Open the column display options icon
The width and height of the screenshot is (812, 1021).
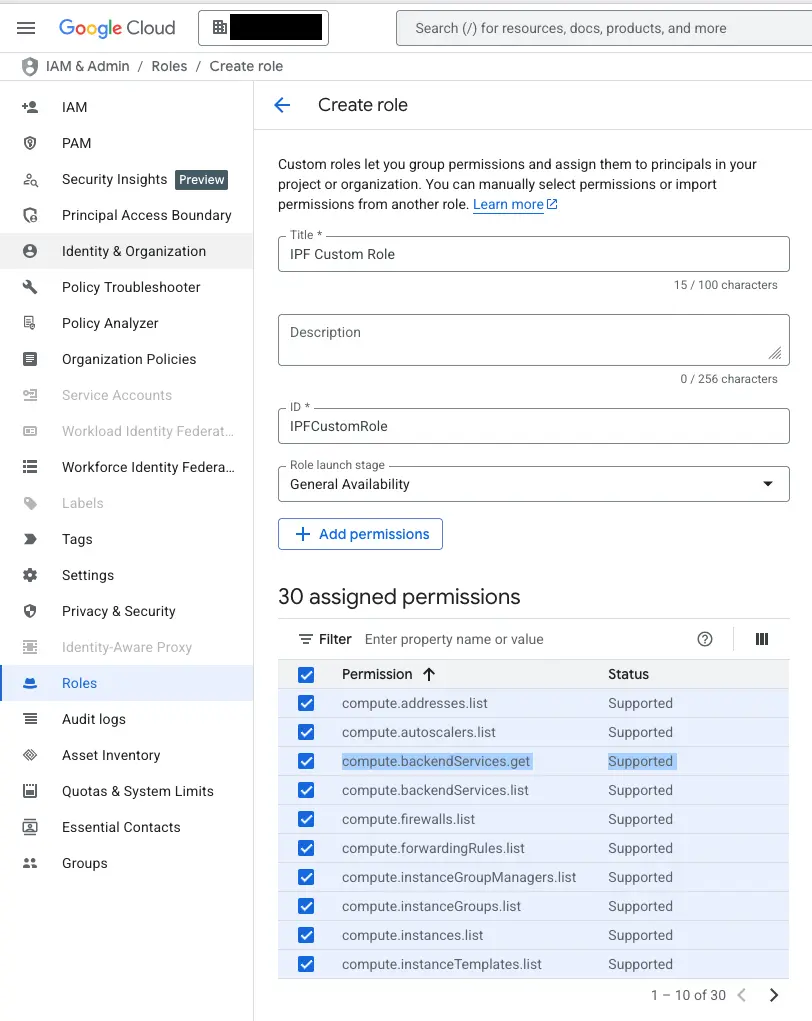(762, 639)
